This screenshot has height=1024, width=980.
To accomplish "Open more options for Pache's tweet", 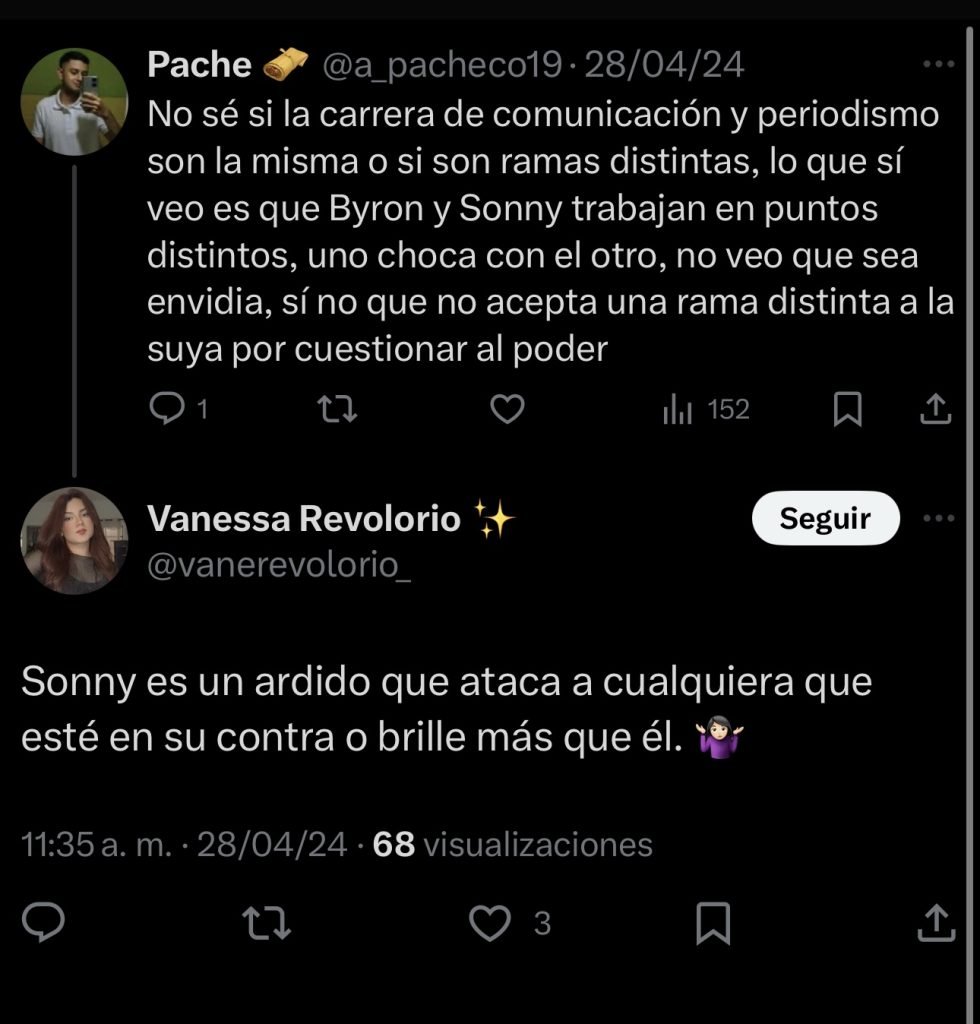I will click(x=938, y=65).
